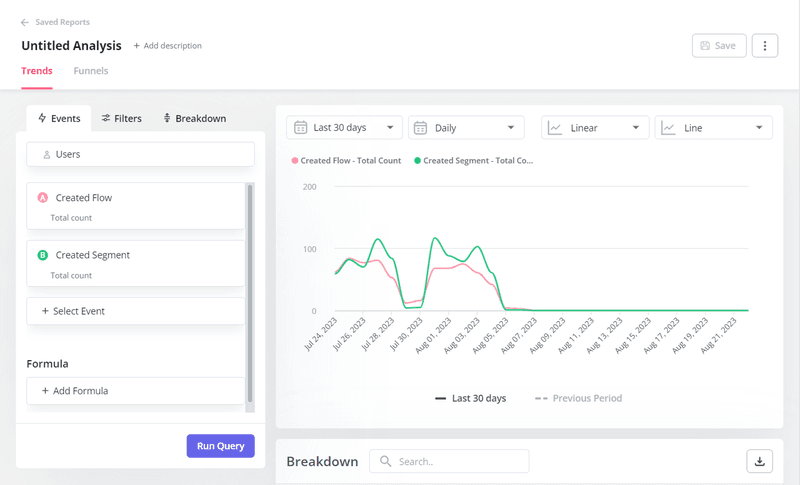Screen dimensions: 800x485
Task: Click the green B badge on Created Segment
Action: pos(43,255)
